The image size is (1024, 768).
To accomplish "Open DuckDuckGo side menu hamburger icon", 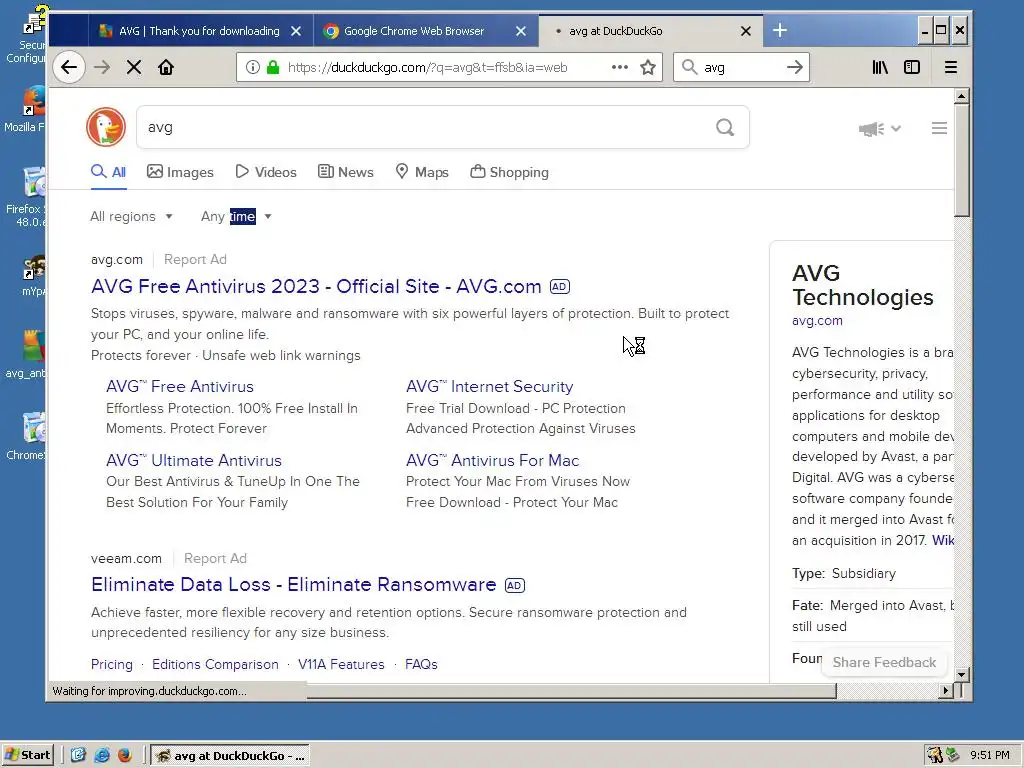I will 939,128.
